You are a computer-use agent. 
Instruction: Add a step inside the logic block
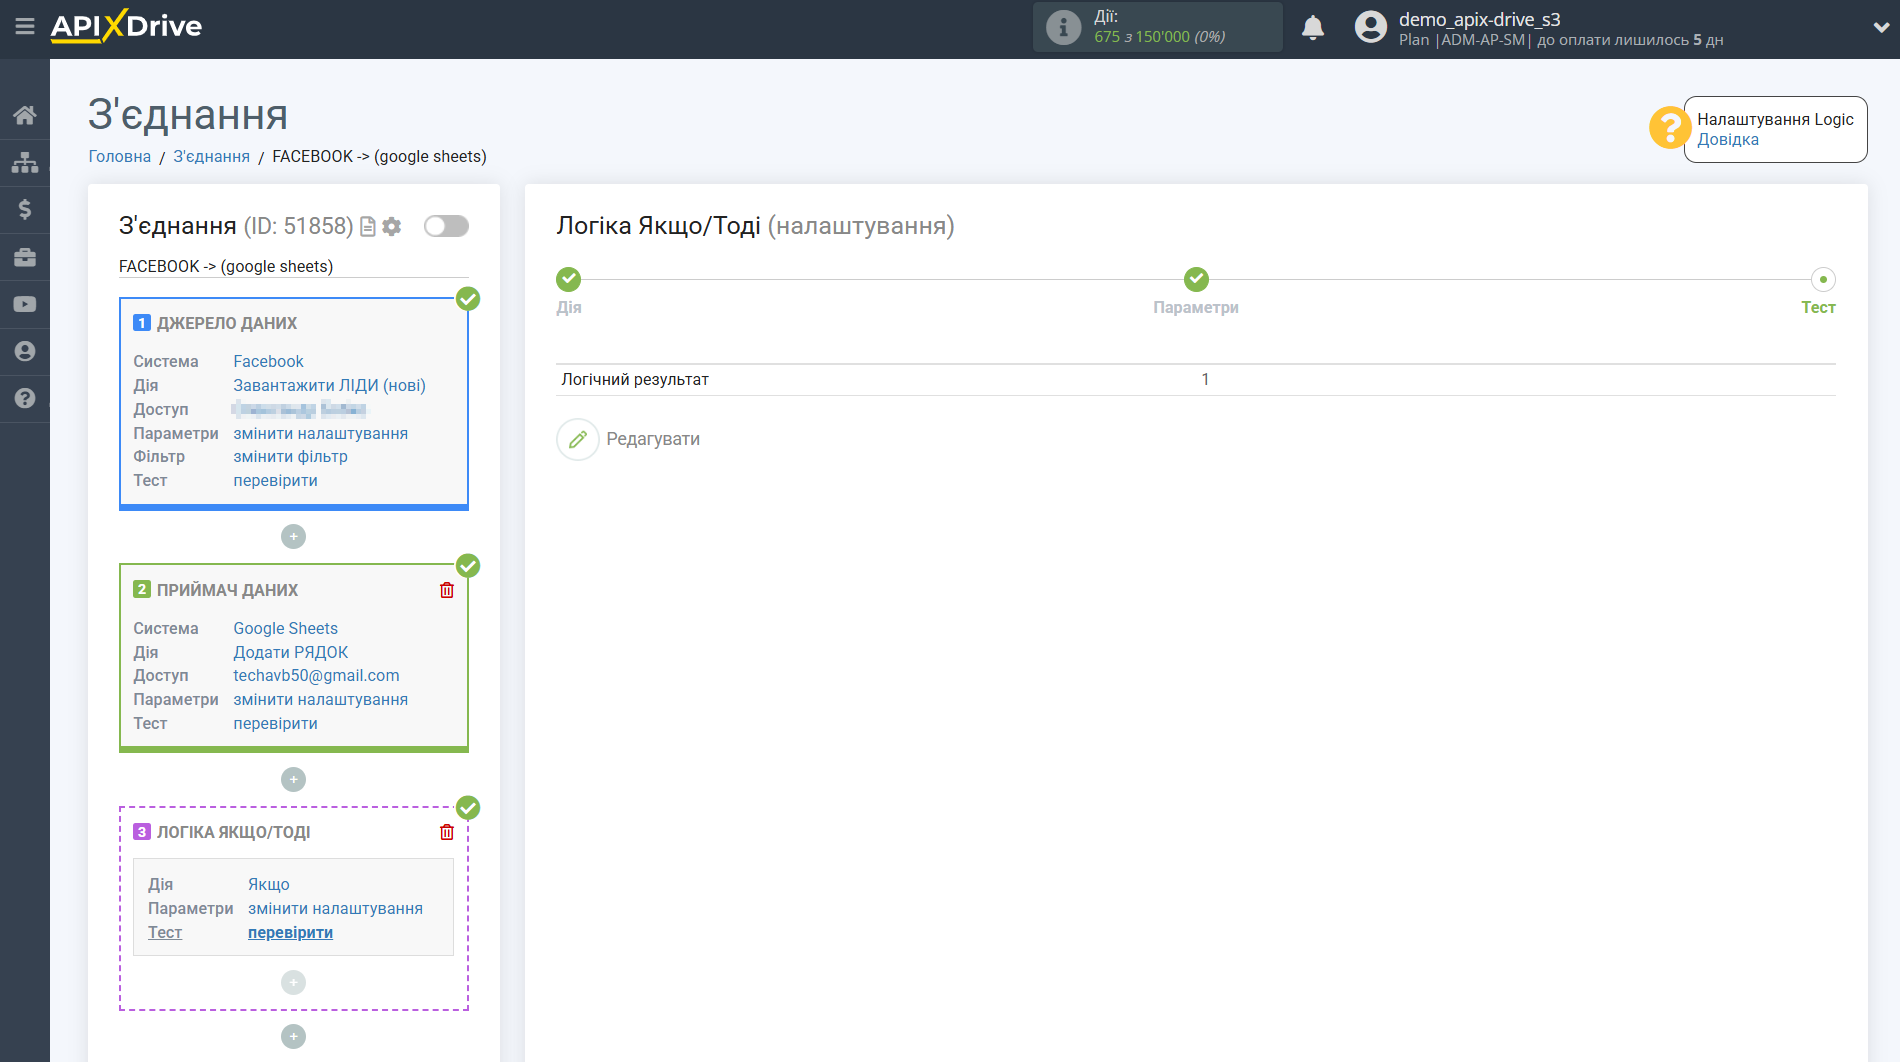pyautogui.click(x=293, y=983)
